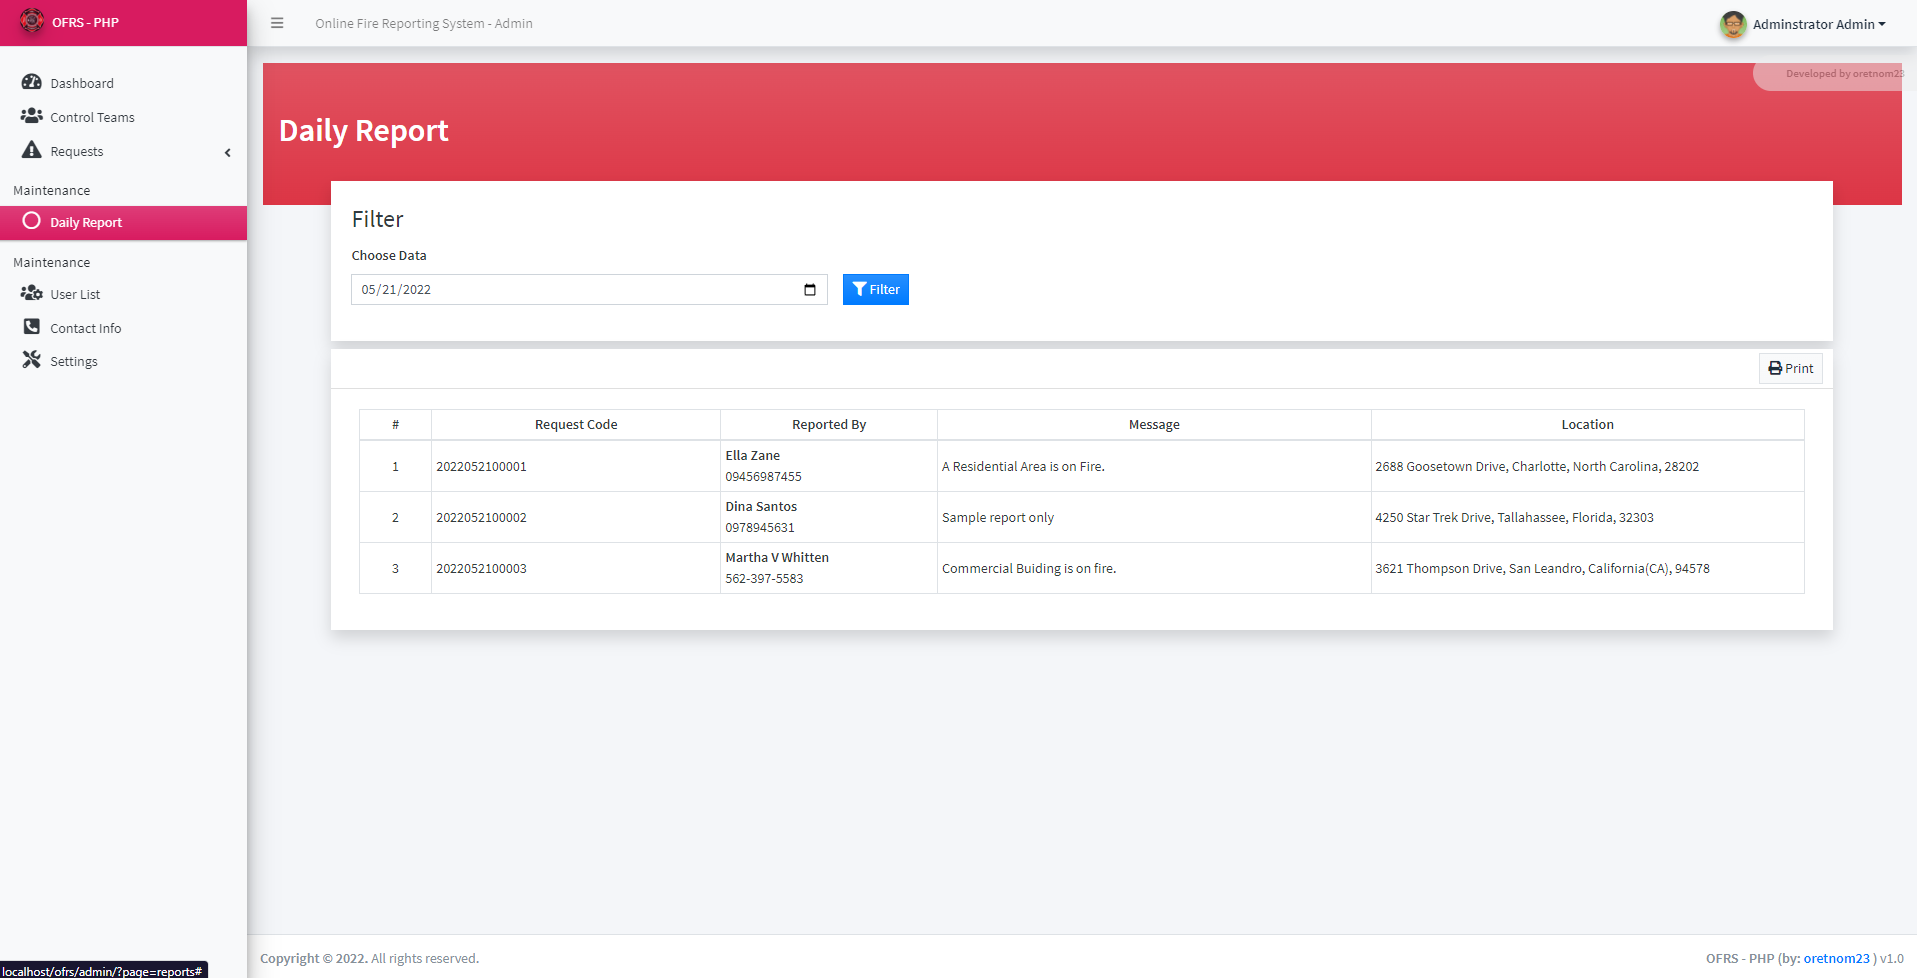Viewport: 1917px width, 978px height.
Task: Click the blue Filter button
Action: coord(876,289)
